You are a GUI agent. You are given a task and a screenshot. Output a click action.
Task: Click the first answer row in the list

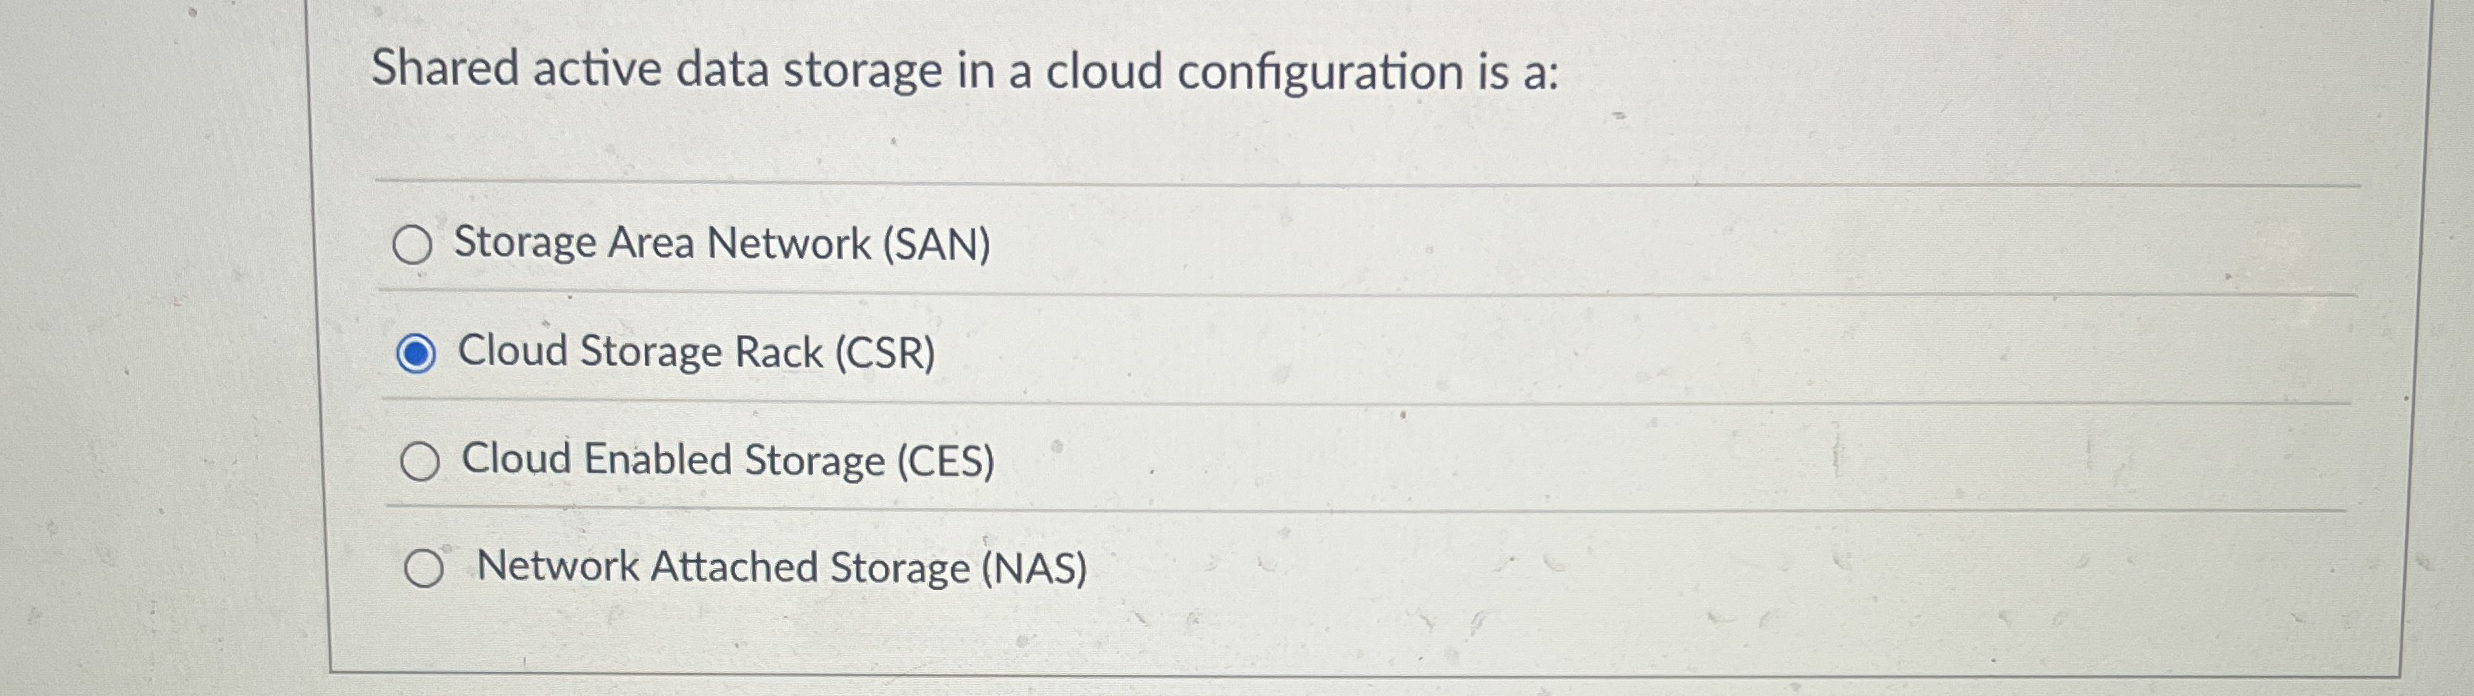pyautogui.click(x=1100, y=242)
